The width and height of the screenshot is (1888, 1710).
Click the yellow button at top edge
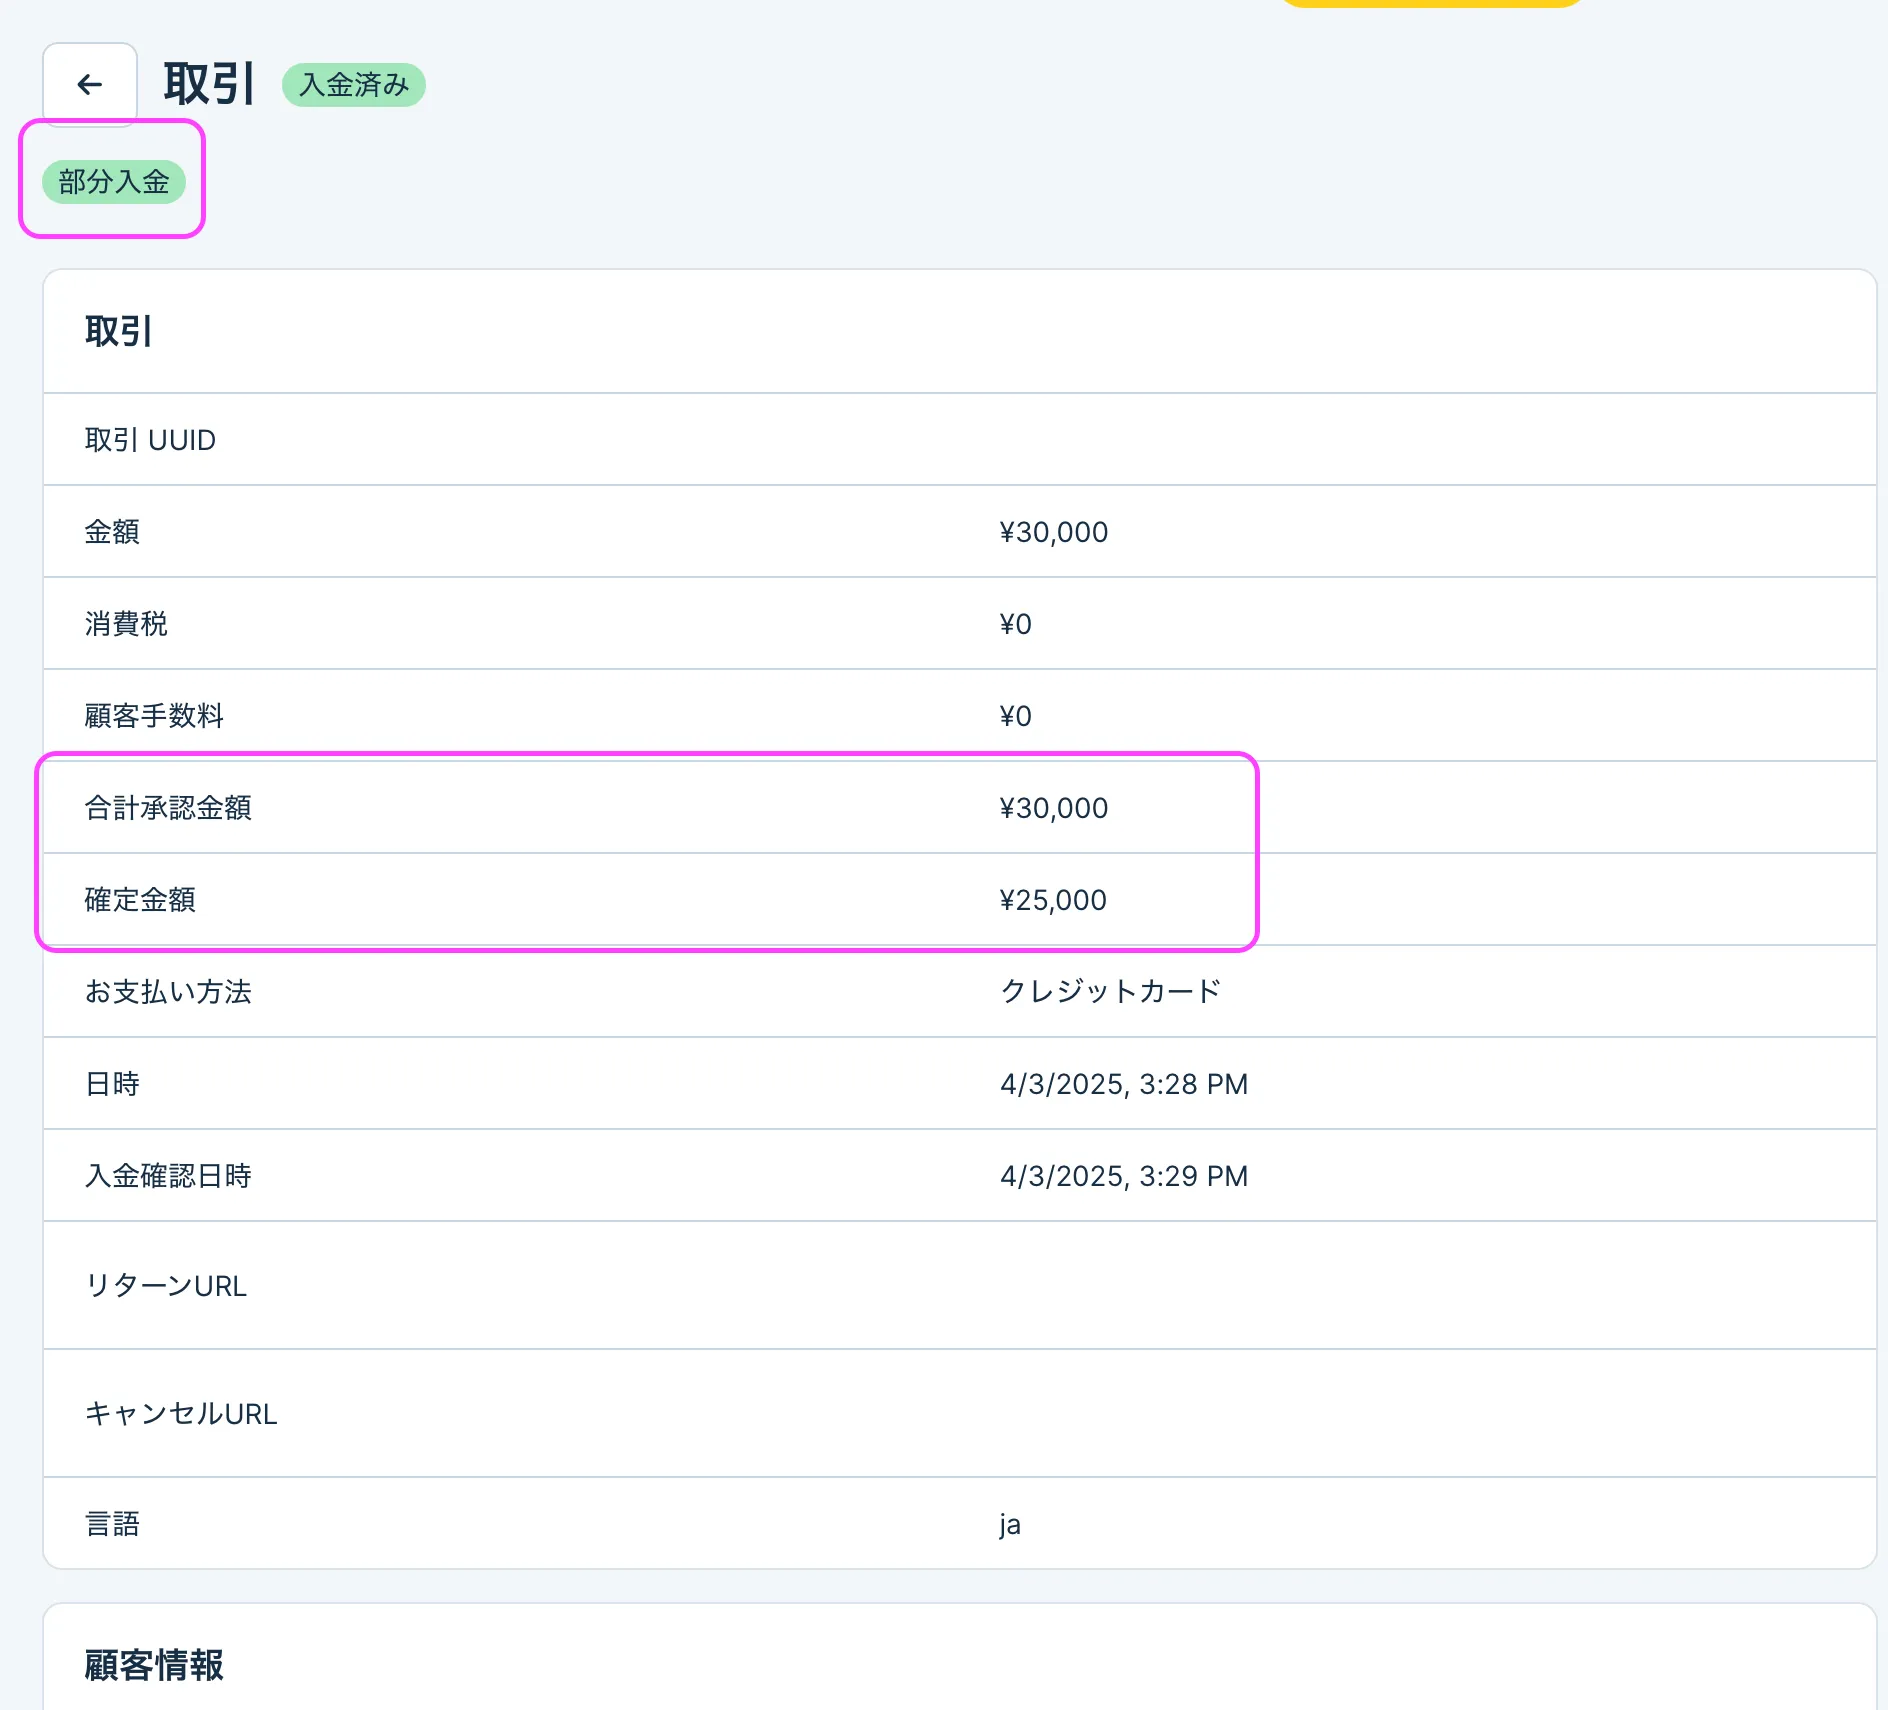point(1430,4)
